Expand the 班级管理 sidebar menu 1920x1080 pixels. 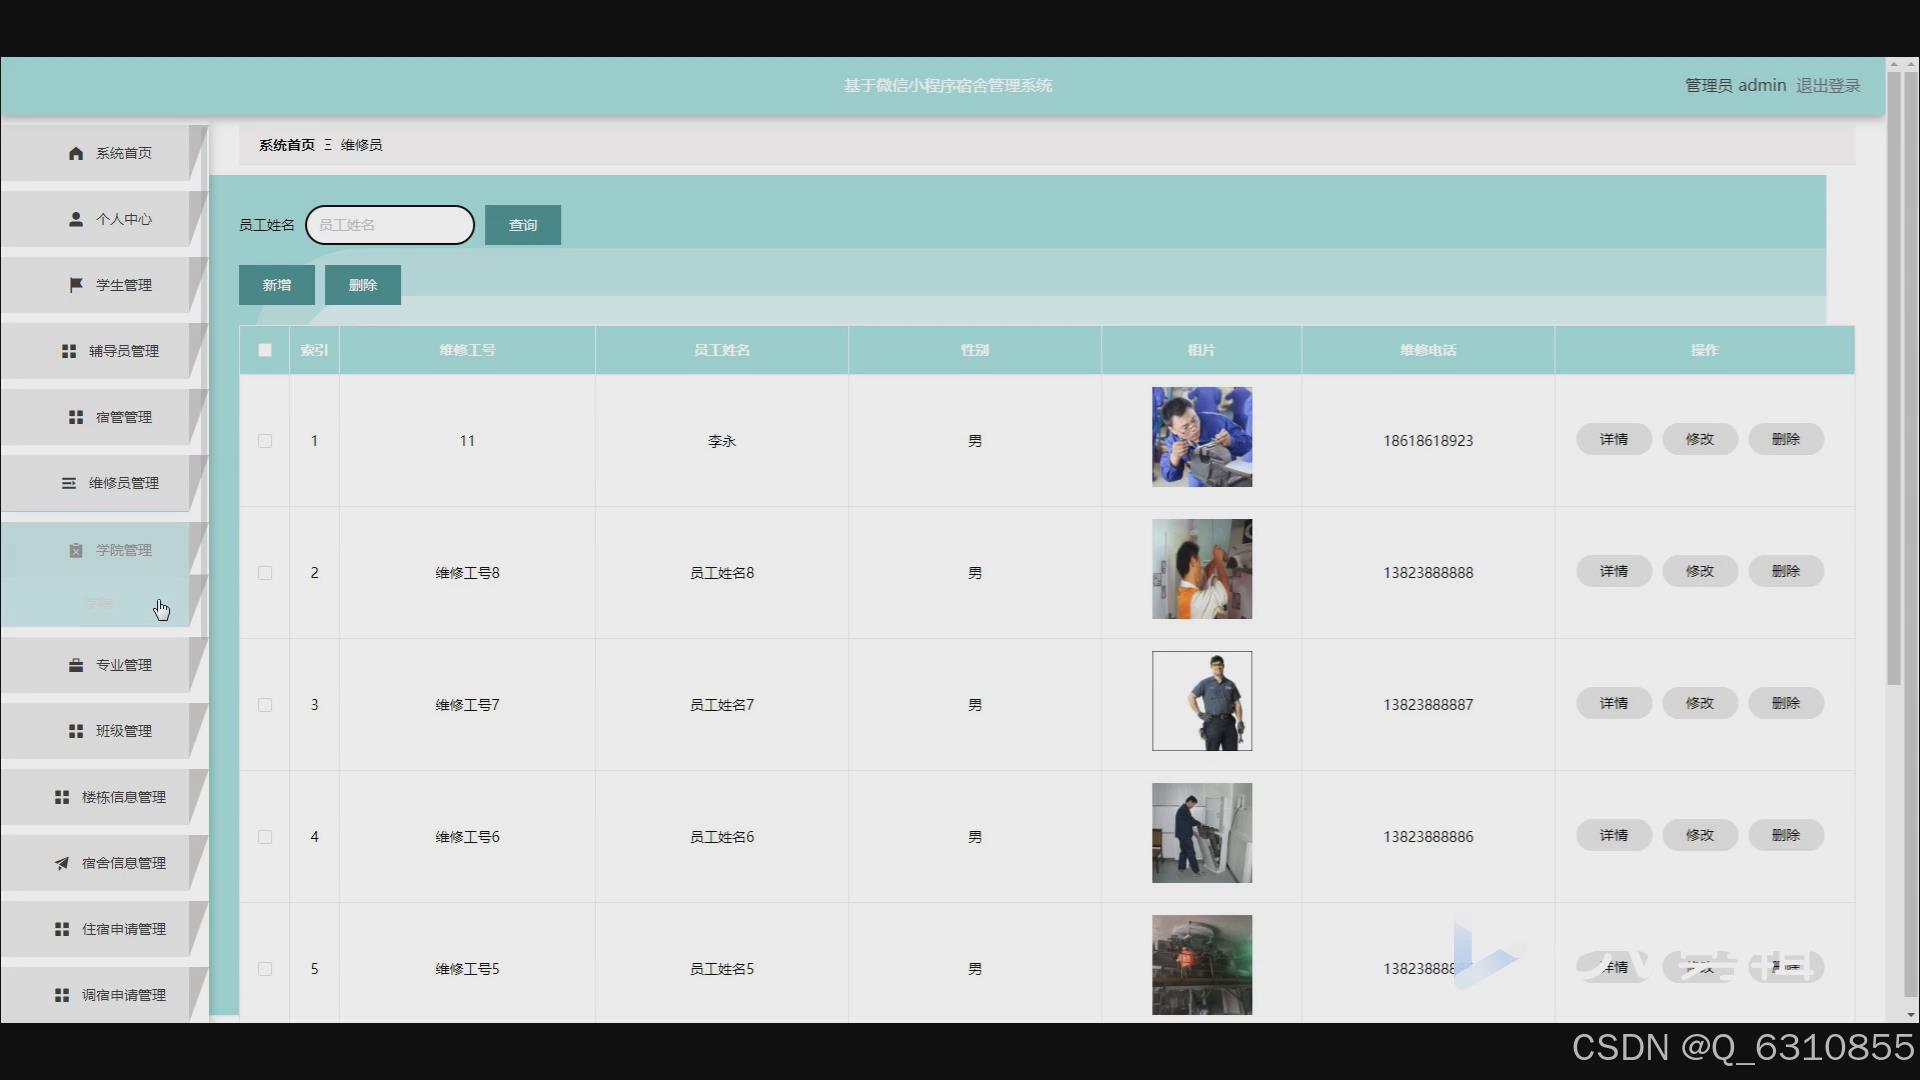[x=123, y=731]
